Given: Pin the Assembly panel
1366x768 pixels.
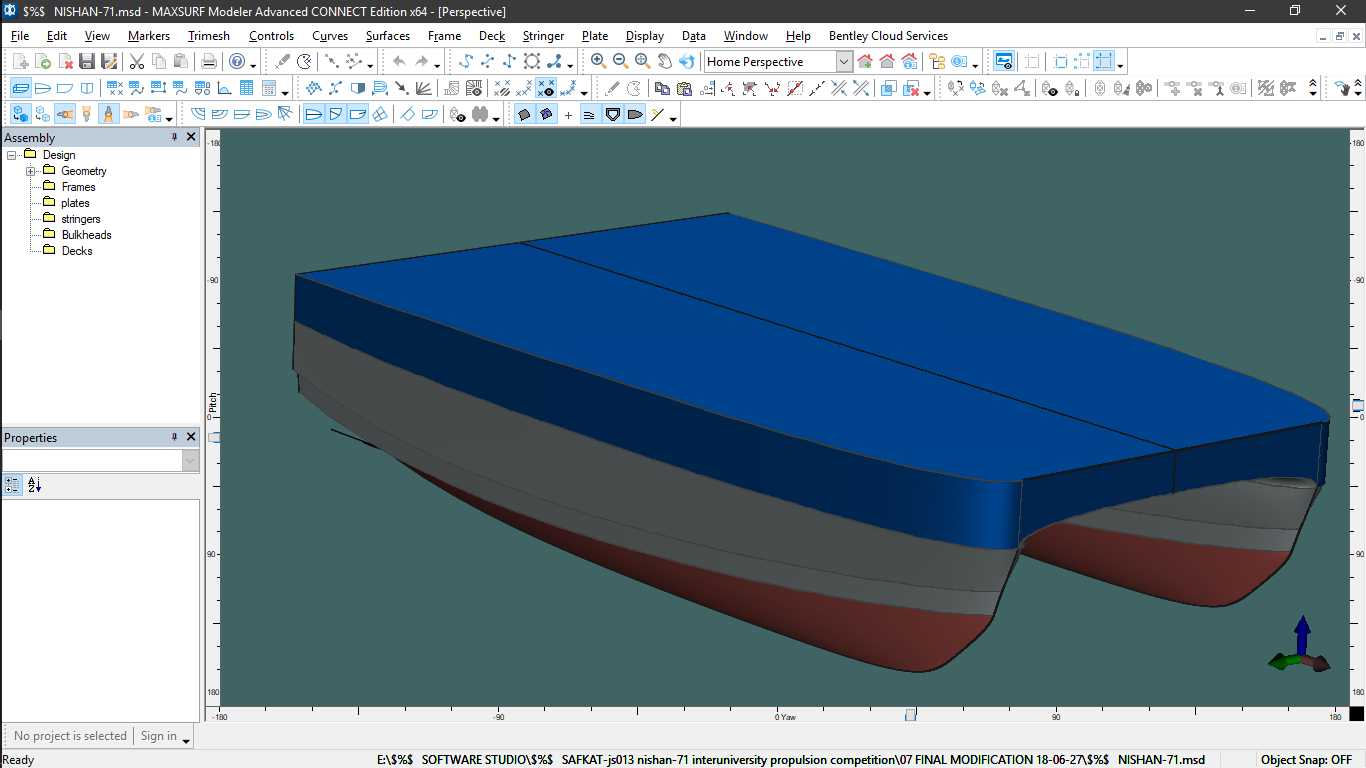Looking at the screenshot, I should click(174, 137).
